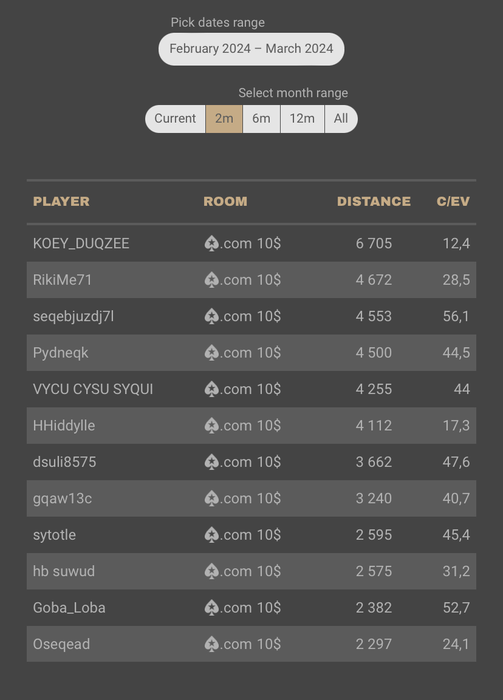Click the spade icon in sytotle row

[212, 535]
